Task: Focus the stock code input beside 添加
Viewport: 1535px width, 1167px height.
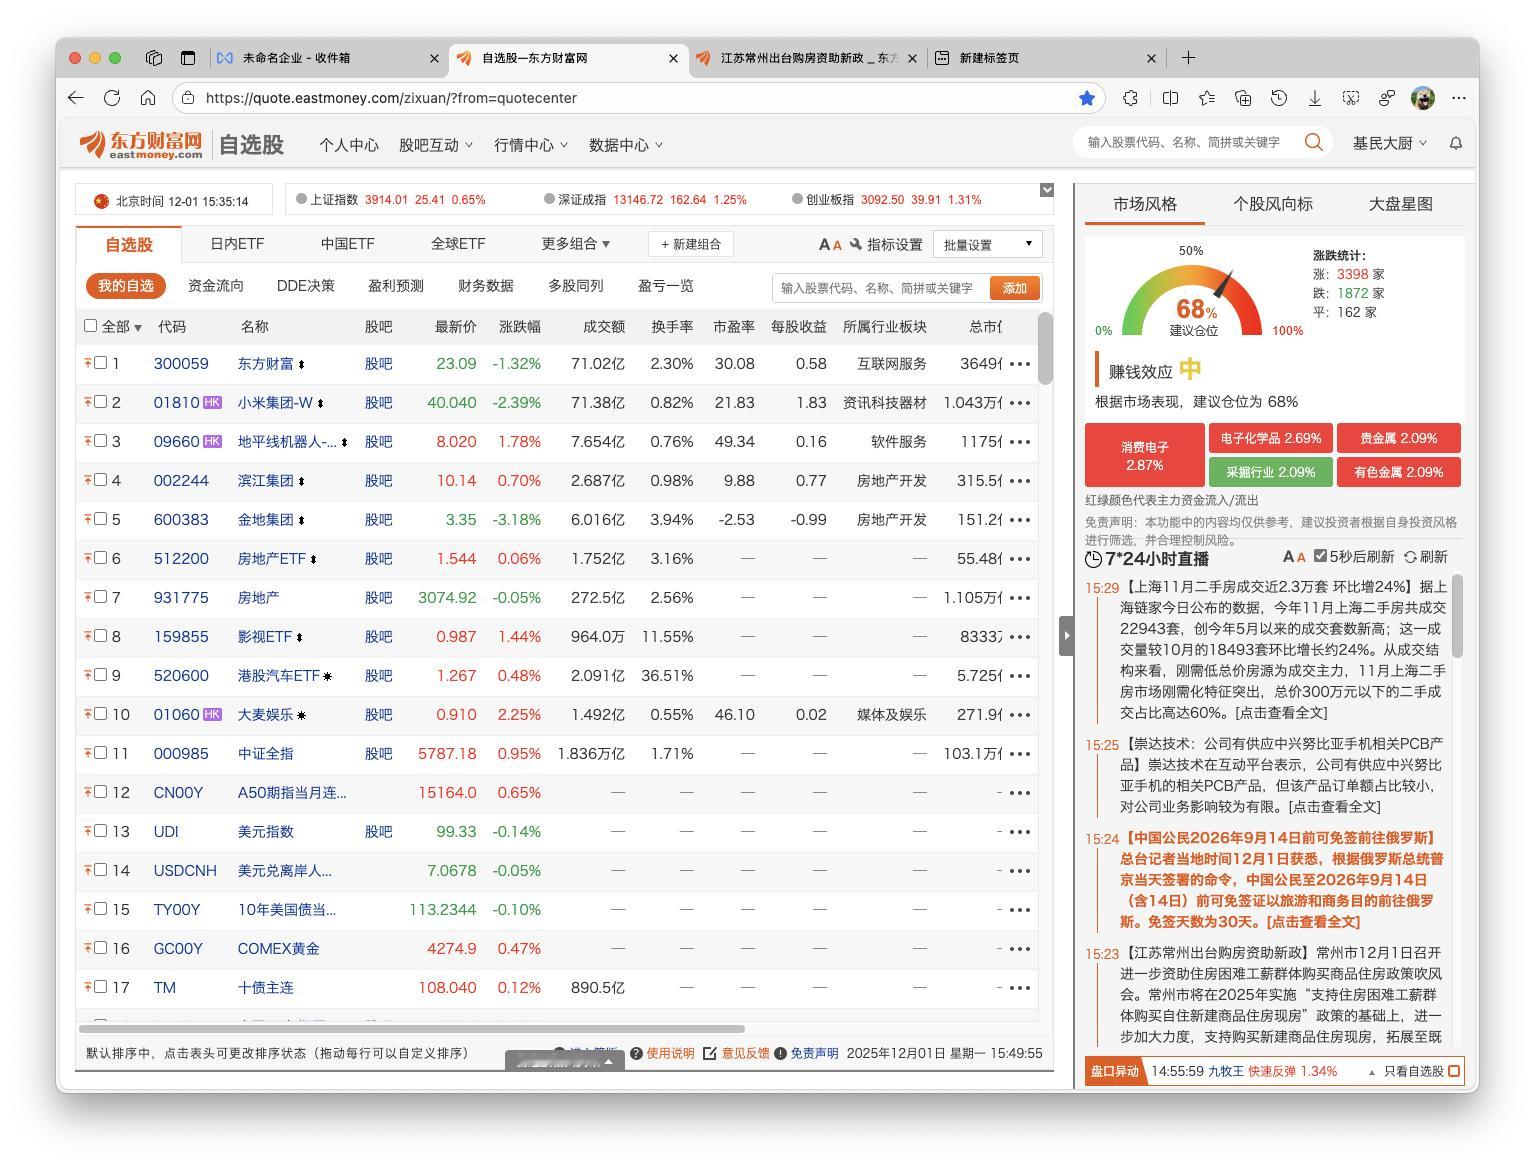Action: (x=881, y=288)
